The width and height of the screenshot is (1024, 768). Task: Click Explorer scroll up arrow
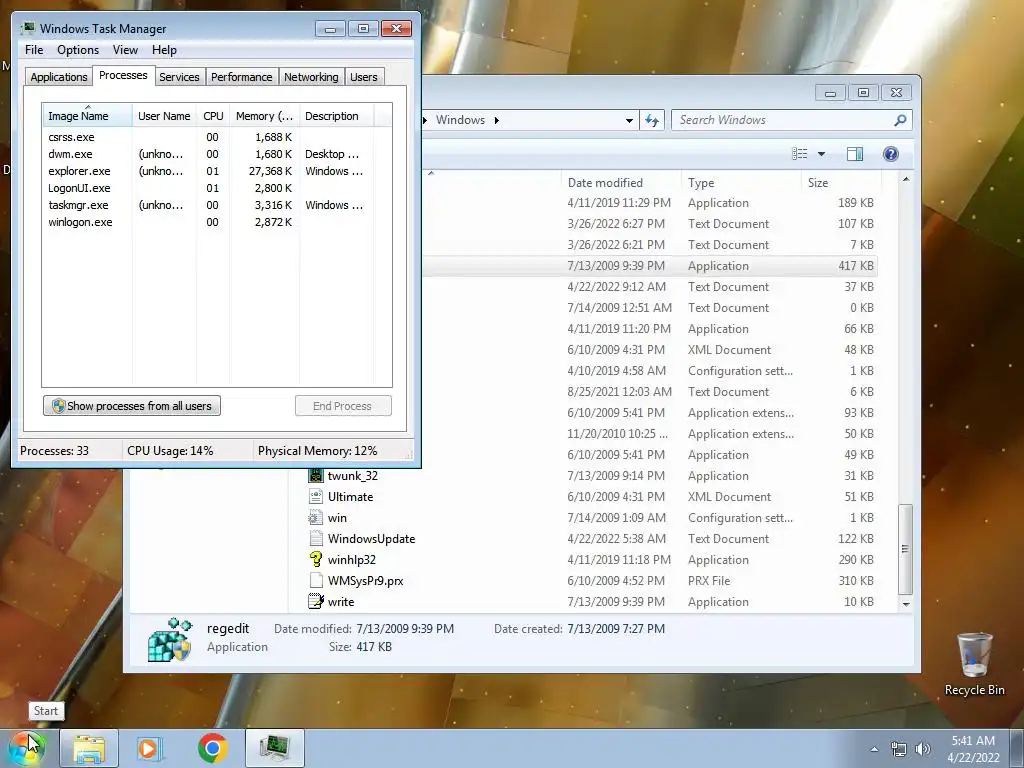point(906,179)
